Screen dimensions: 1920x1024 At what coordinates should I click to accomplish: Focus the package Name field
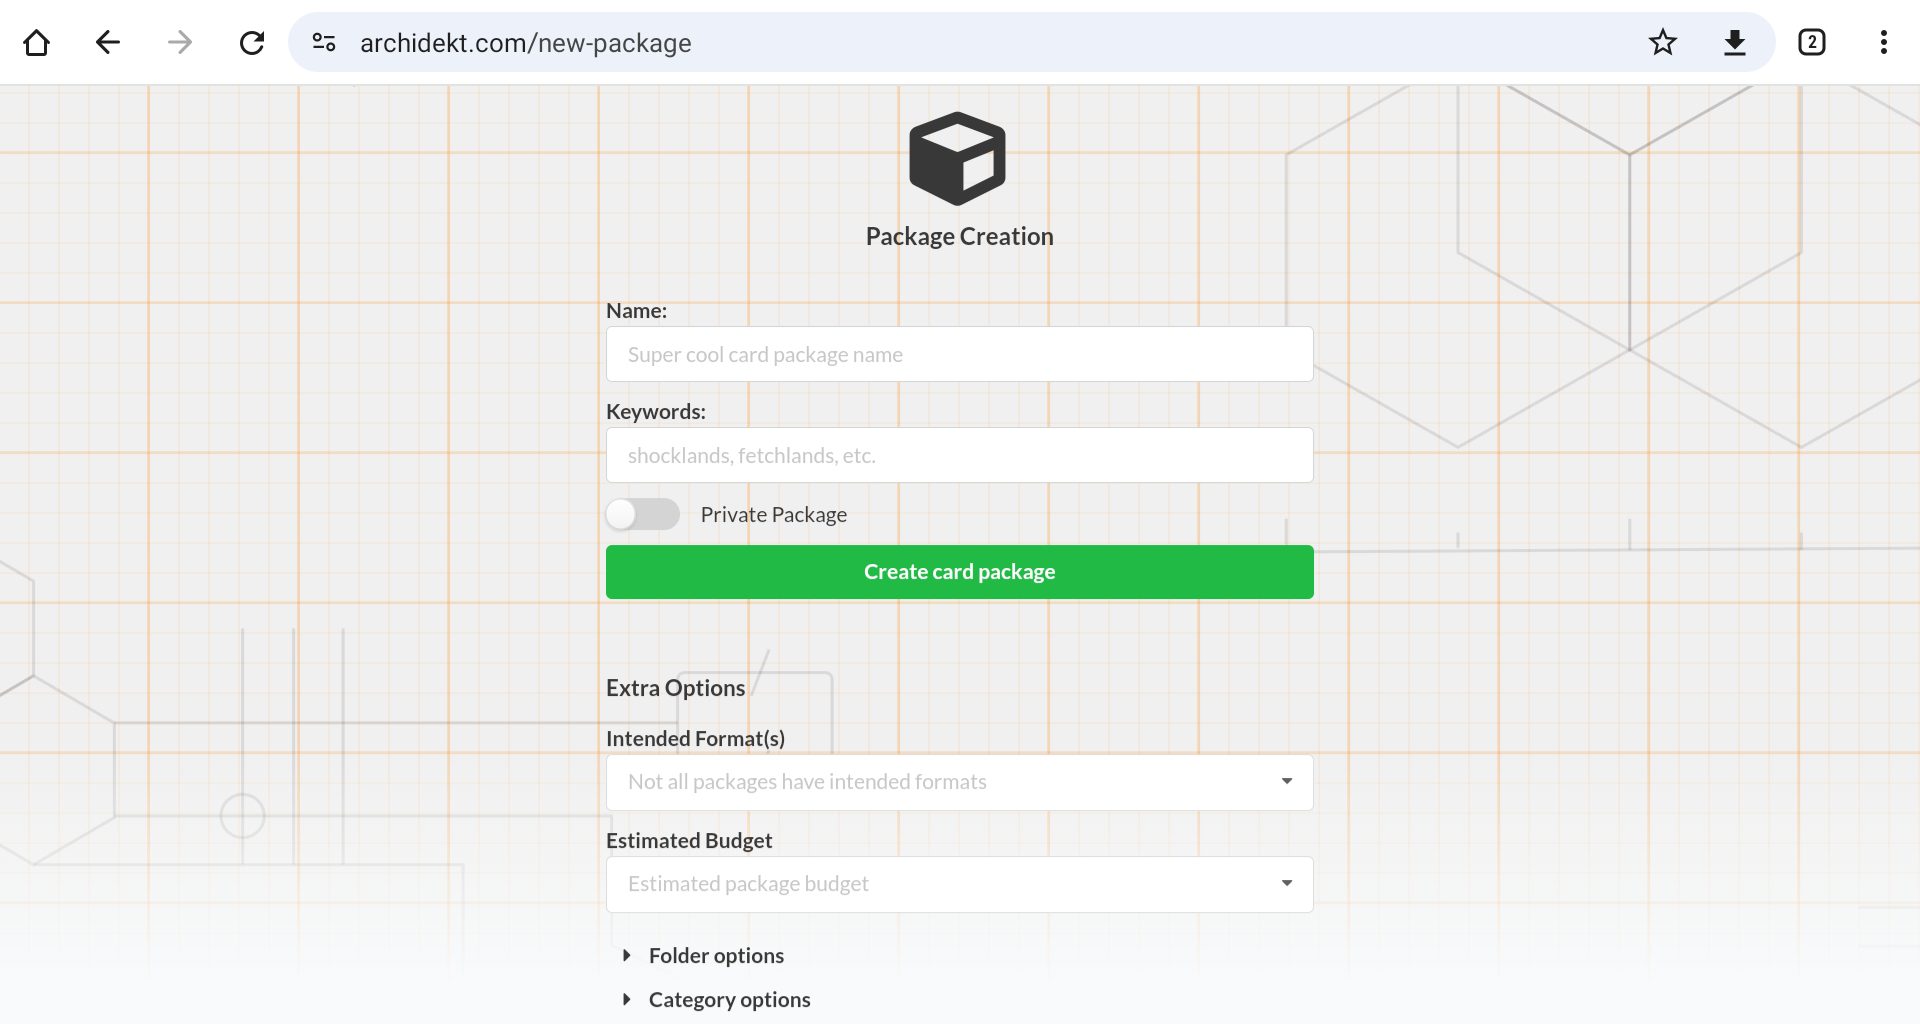pos(959,354)
